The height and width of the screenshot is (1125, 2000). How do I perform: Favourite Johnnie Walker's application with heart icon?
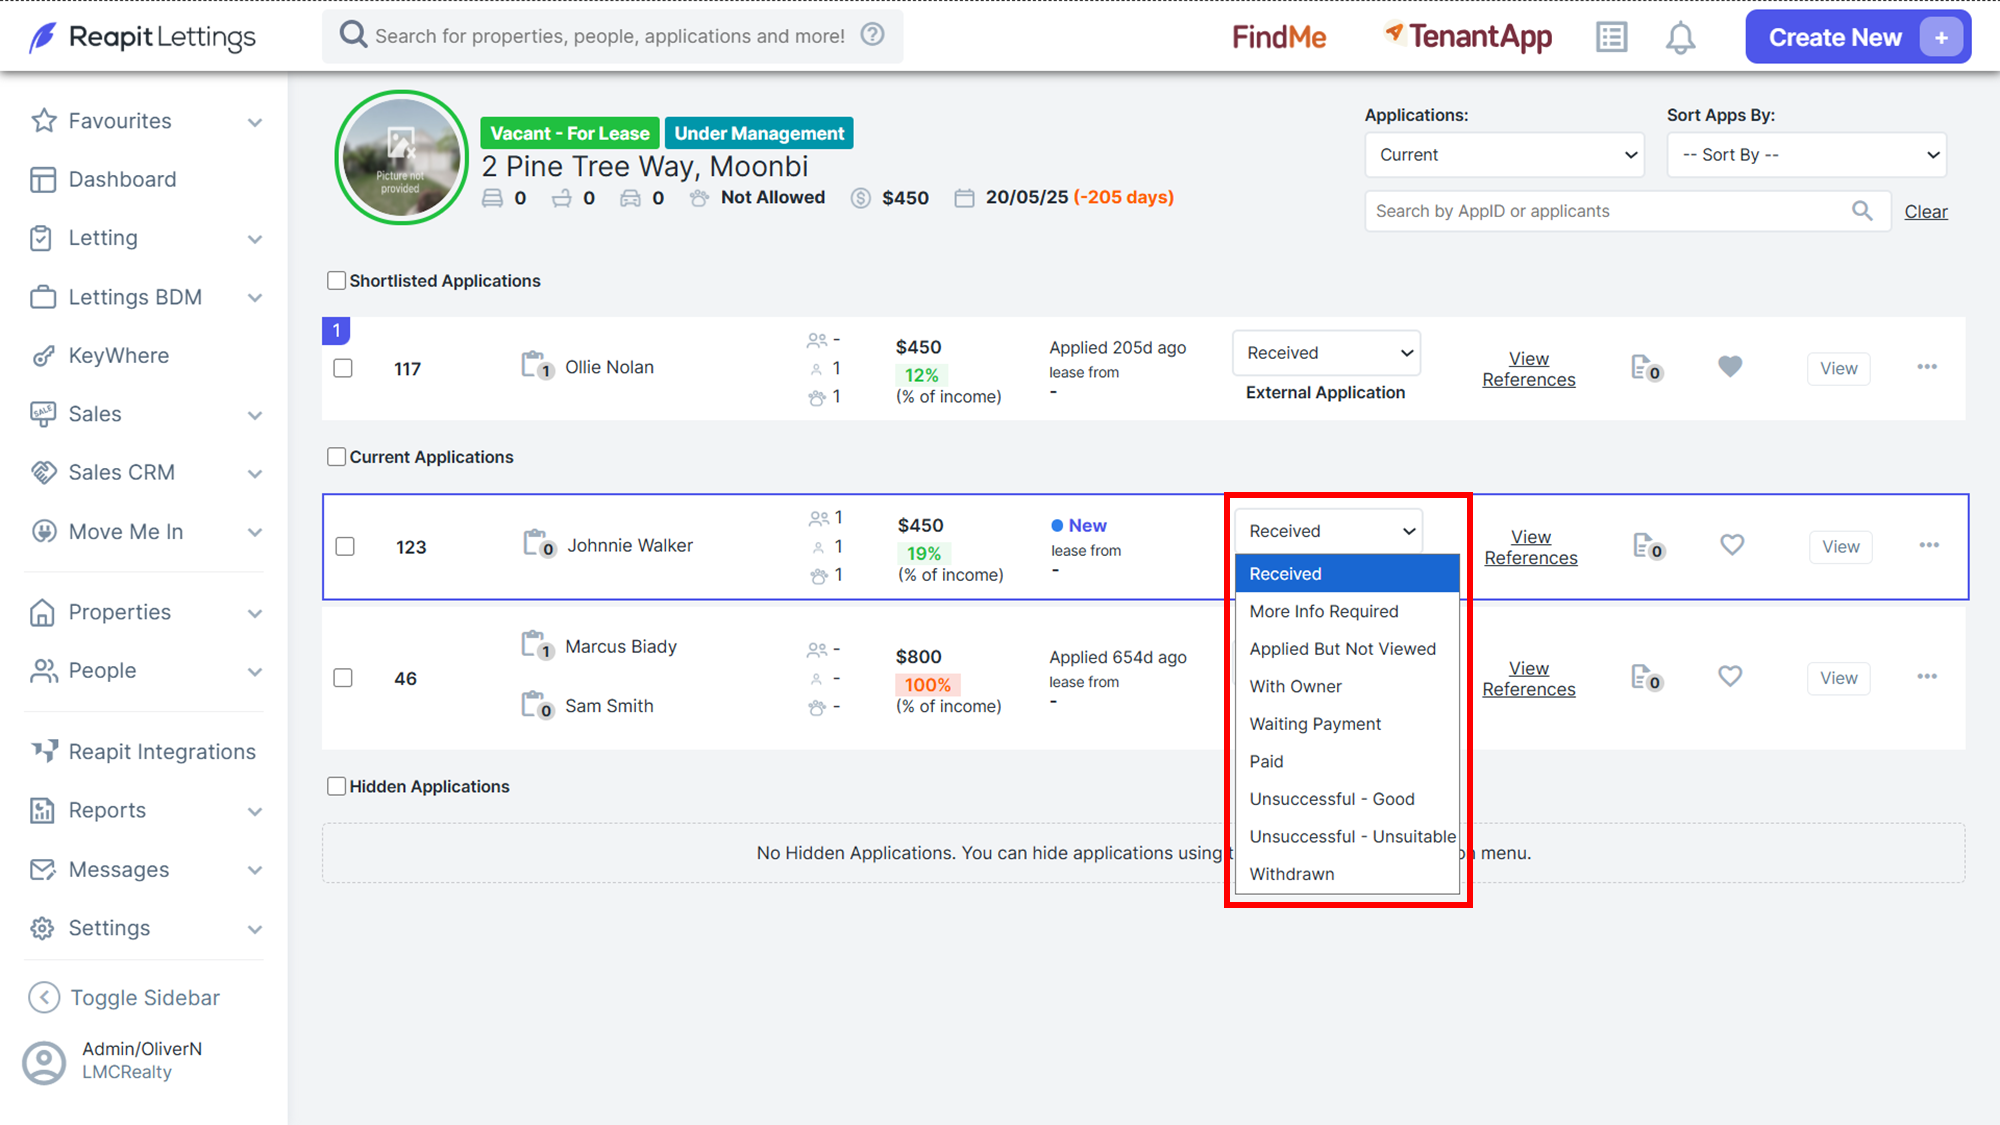point(1732,545)
